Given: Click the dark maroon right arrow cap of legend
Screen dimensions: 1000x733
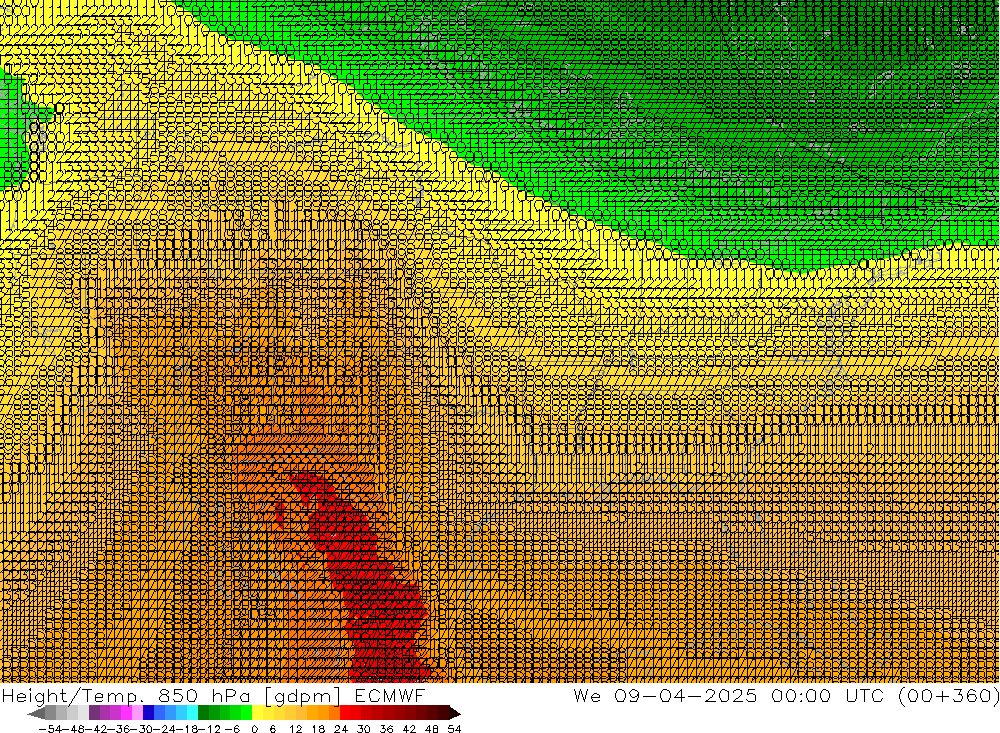Looking at the screenshot, I should point(455,713).
